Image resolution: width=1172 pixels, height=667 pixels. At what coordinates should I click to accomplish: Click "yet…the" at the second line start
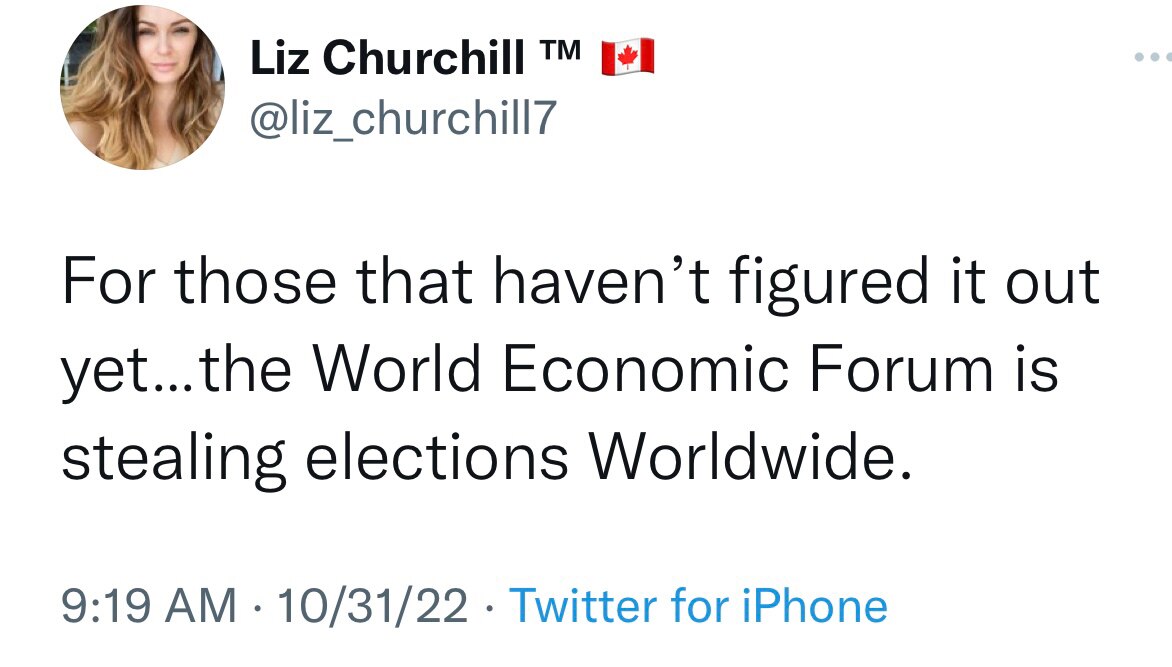[176, 370]
